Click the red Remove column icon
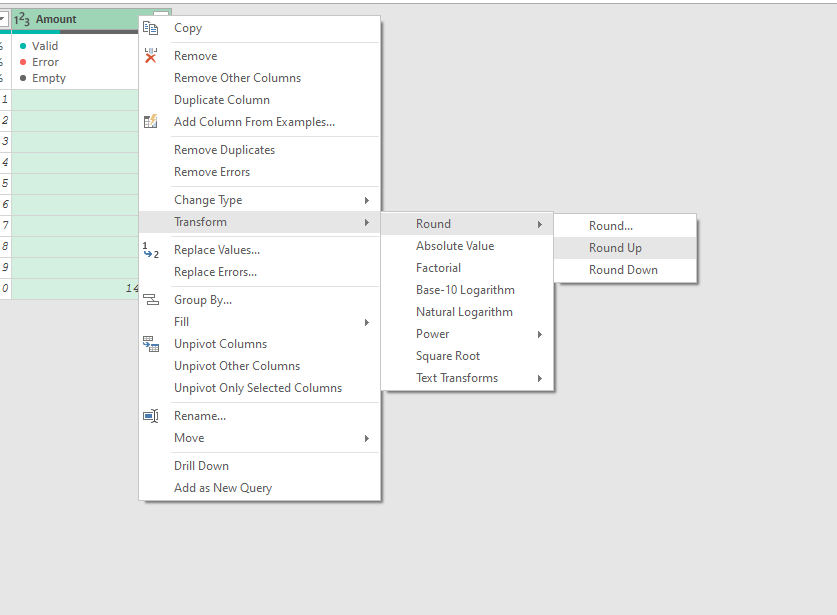The height and width of the screenshot is (615, 837). (x=151, y=56)
